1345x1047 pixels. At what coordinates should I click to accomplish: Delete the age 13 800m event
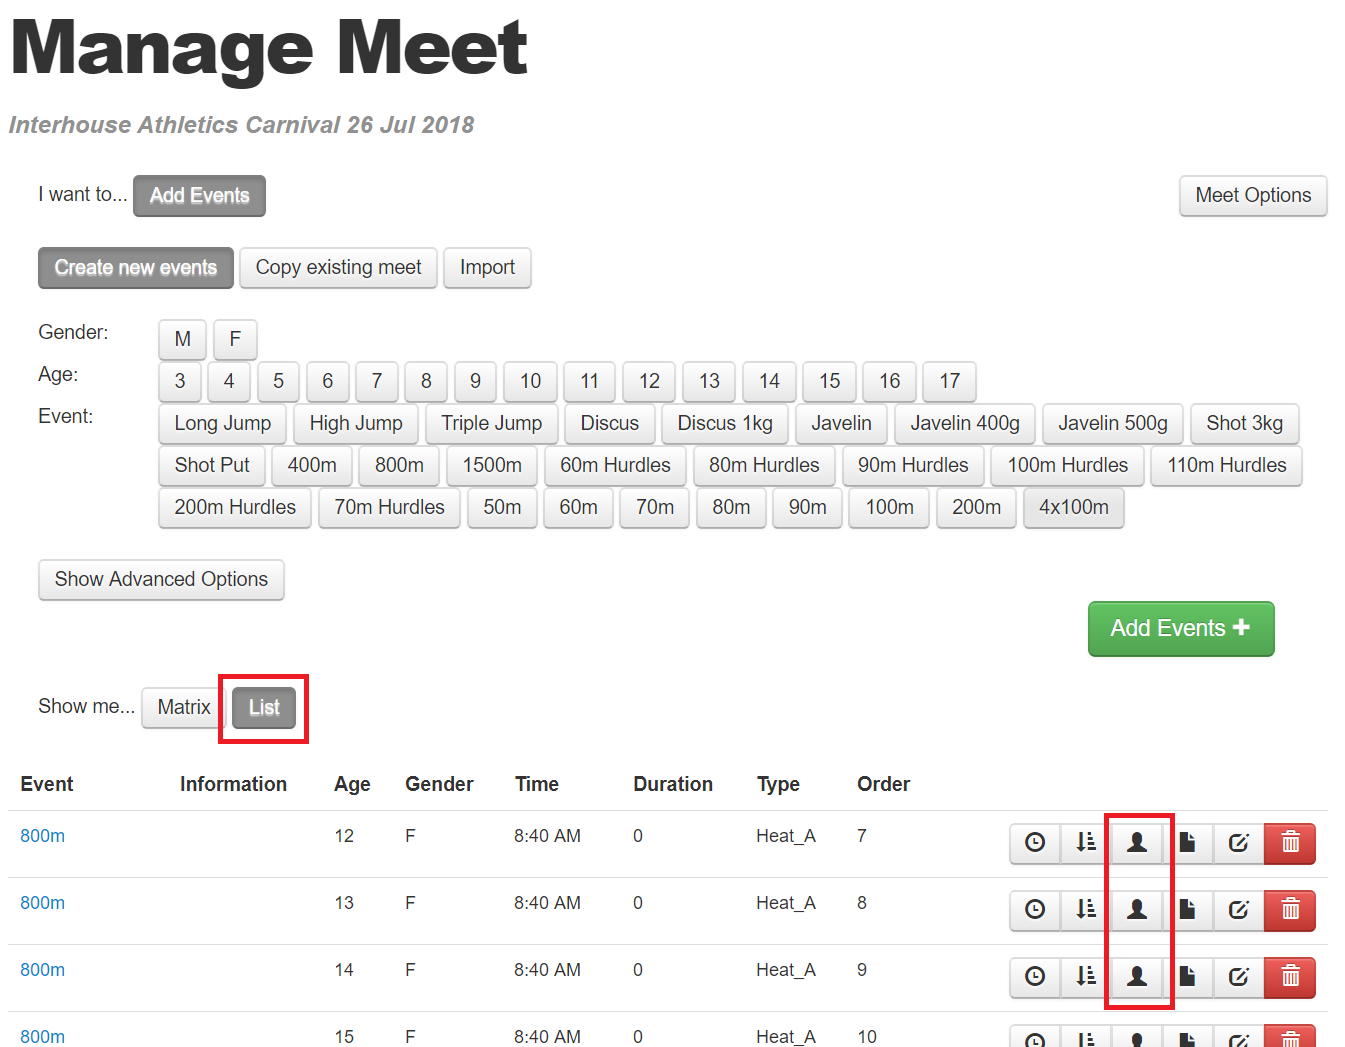[x=1290, y=910]
